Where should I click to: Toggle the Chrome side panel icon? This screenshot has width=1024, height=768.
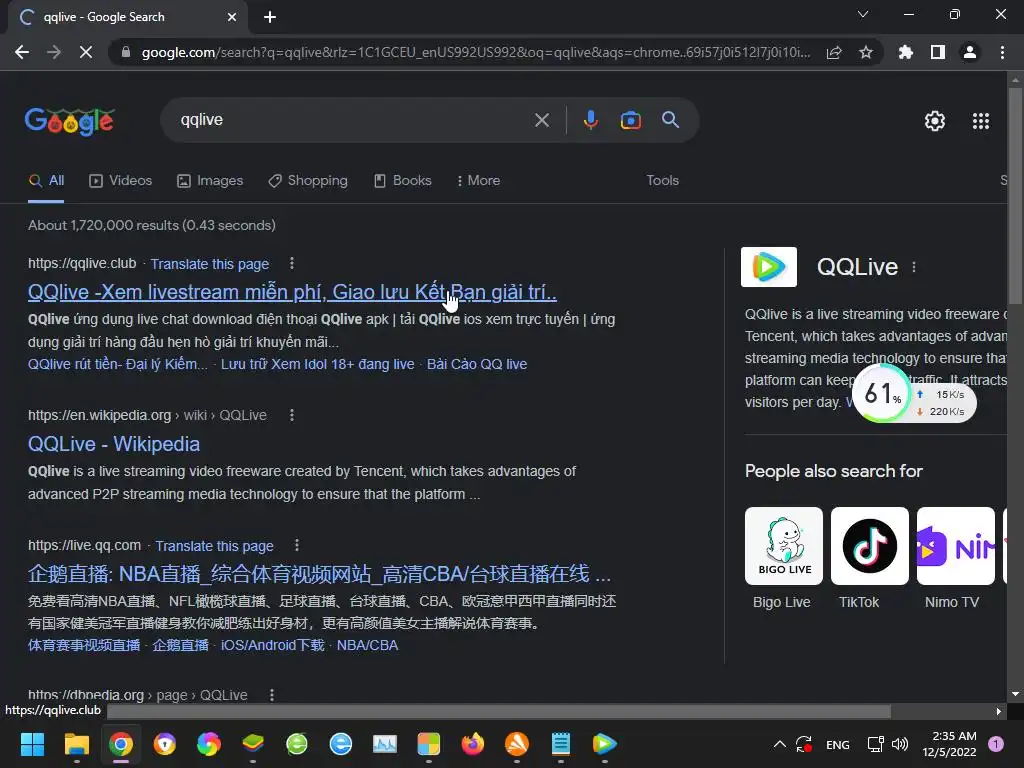[x=938, y=52]
